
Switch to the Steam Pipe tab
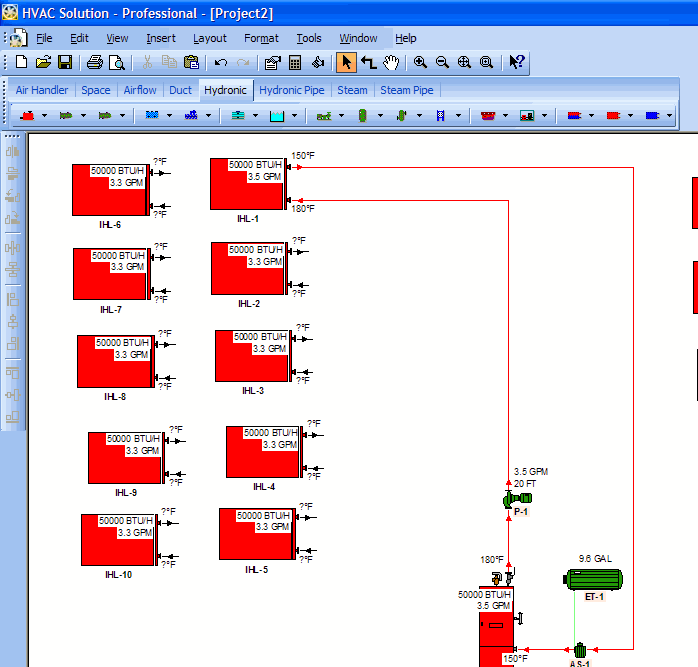coord(406,90)
